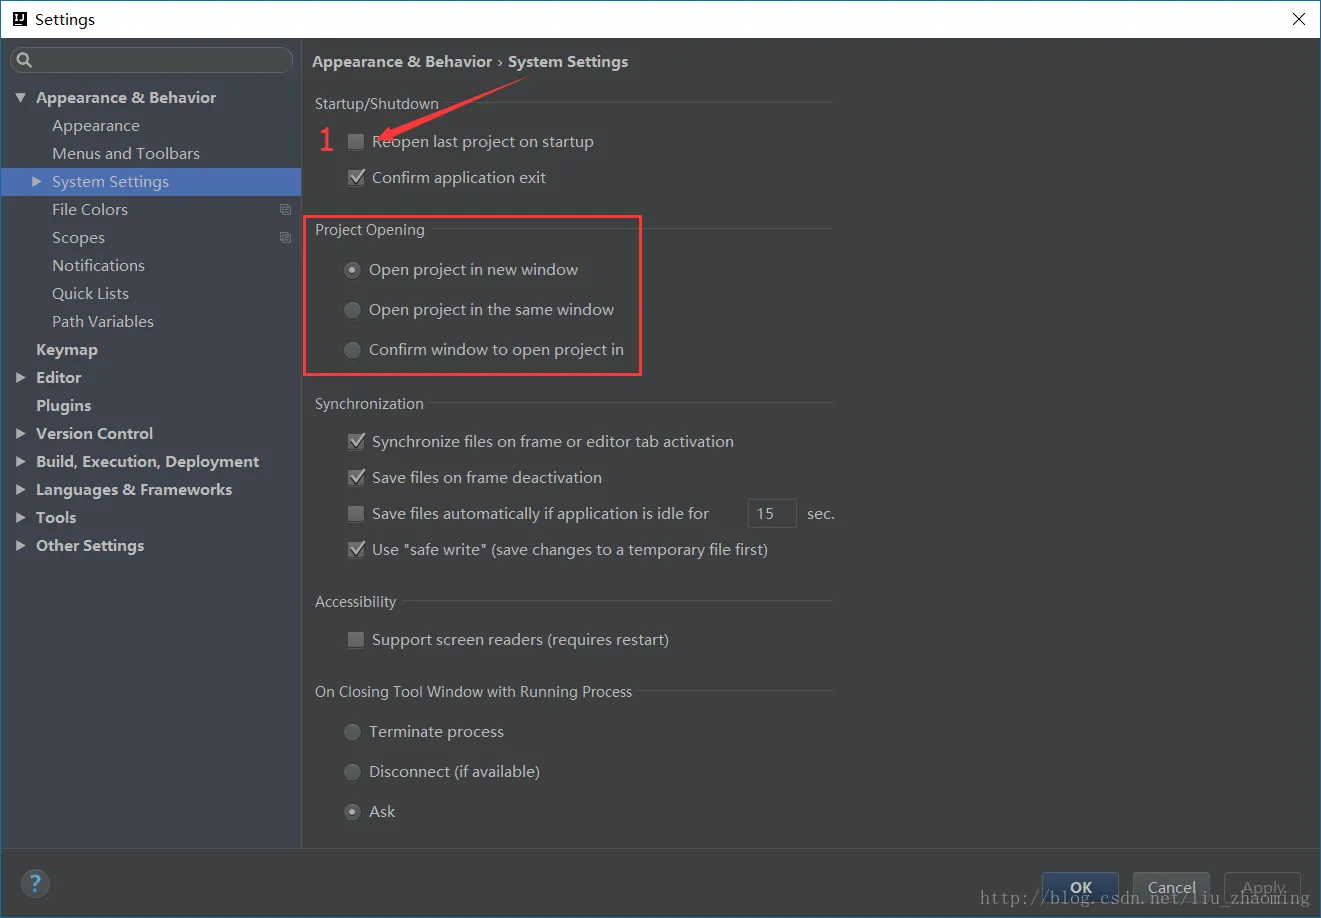Image resolution: width=1321 pixels, height=918 pixels.
Task: Click the project-level icon beside Scopes
Action: [x=285, y=238]
